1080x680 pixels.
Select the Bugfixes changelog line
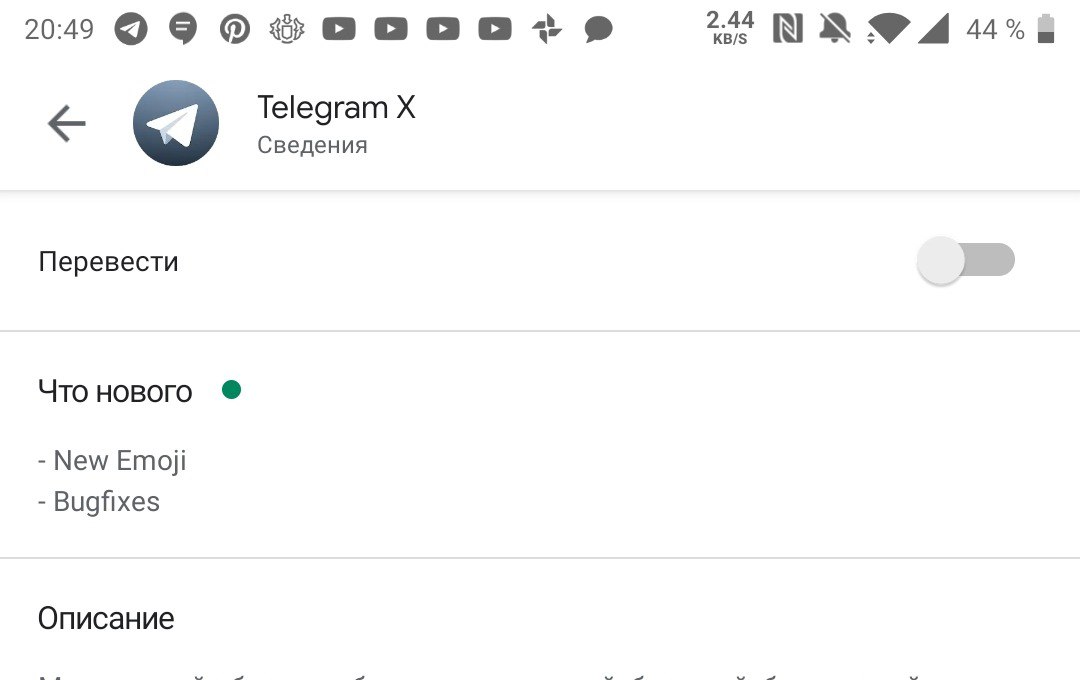point(99,502)
